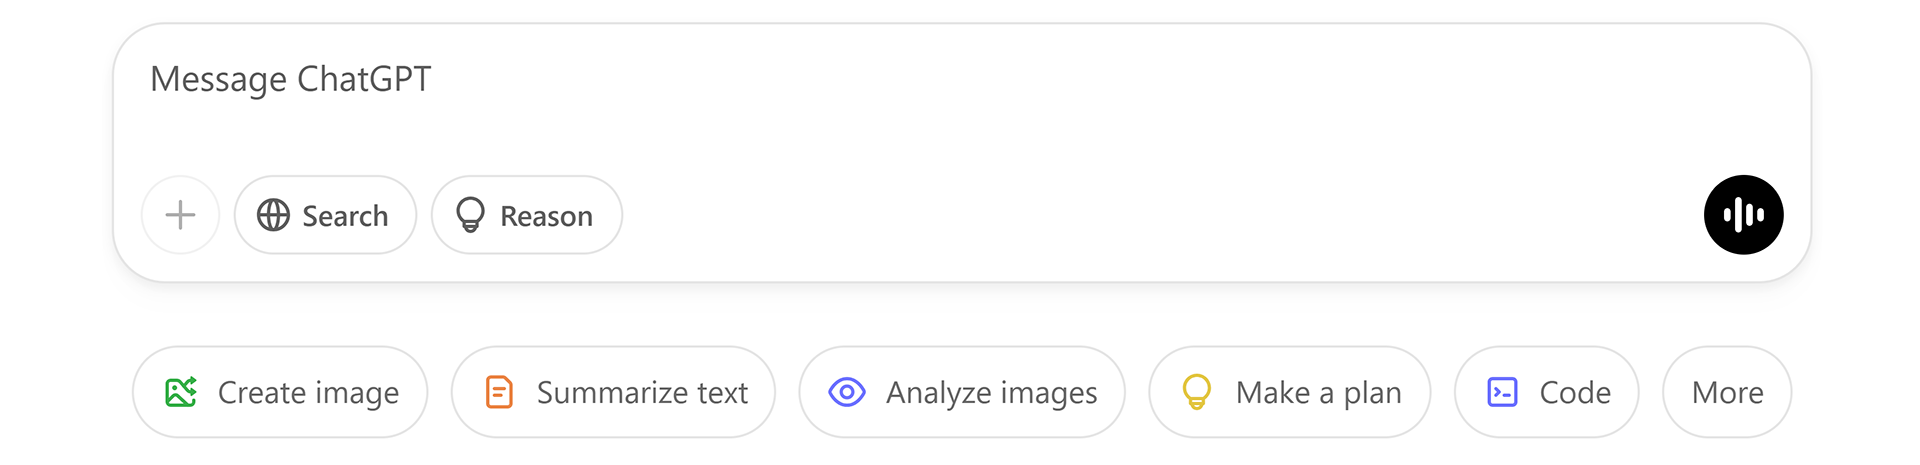The width and height of the screenshot is (1920, 465).
Task: Choose the Code suggestion chip
Action: coord(1547,392)
